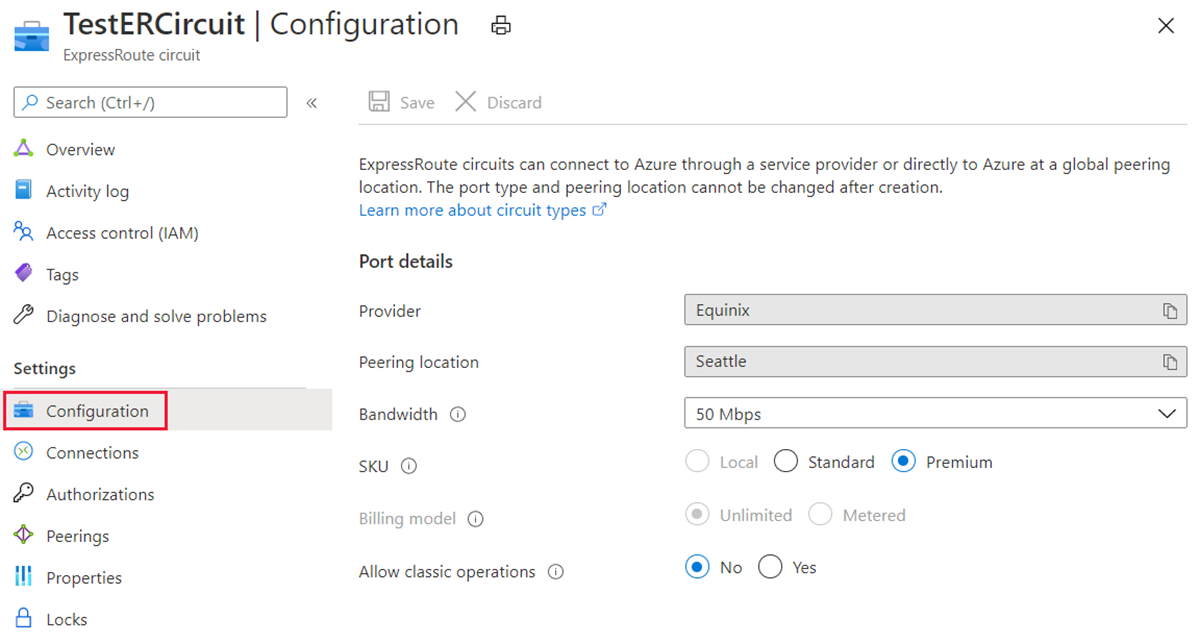Viewport: 1200px width, 643px height.
Task: Show info for Allow classic operations
Action: click(556, 572)
